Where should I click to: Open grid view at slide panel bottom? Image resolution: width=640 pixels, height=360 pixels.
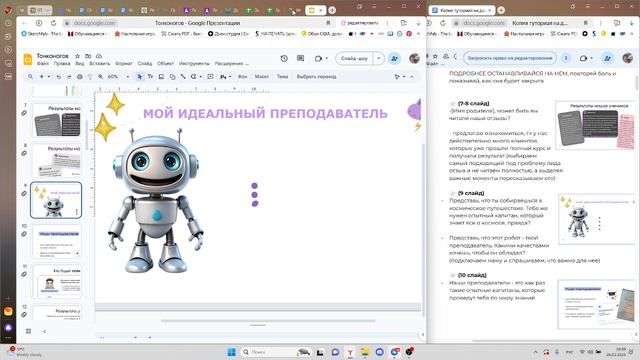[28, 331]
